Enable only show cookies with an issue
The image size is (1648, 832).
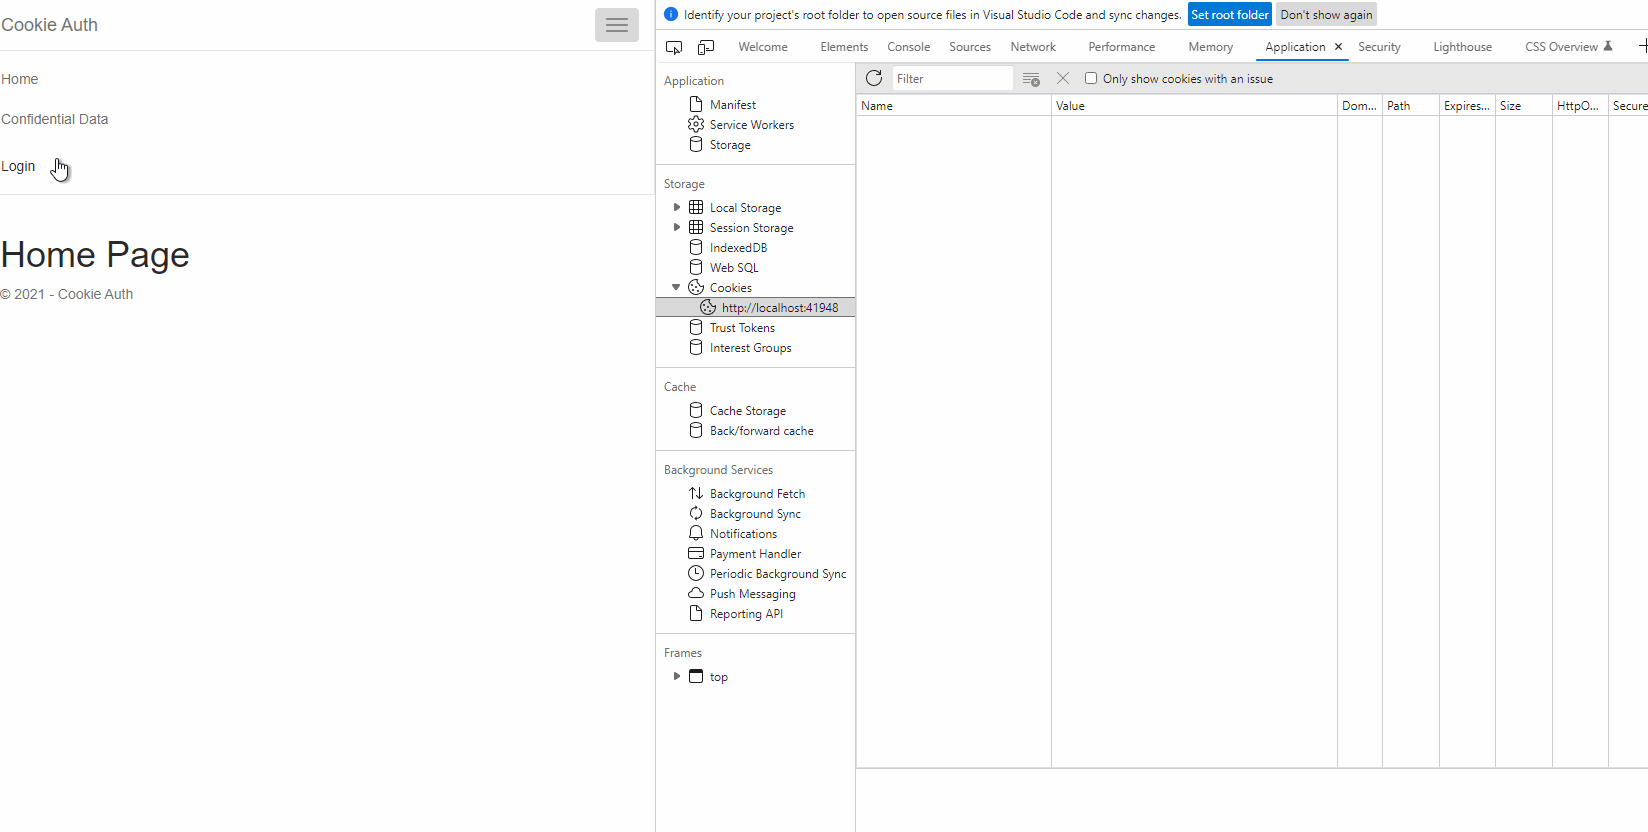click(1091, 78)
